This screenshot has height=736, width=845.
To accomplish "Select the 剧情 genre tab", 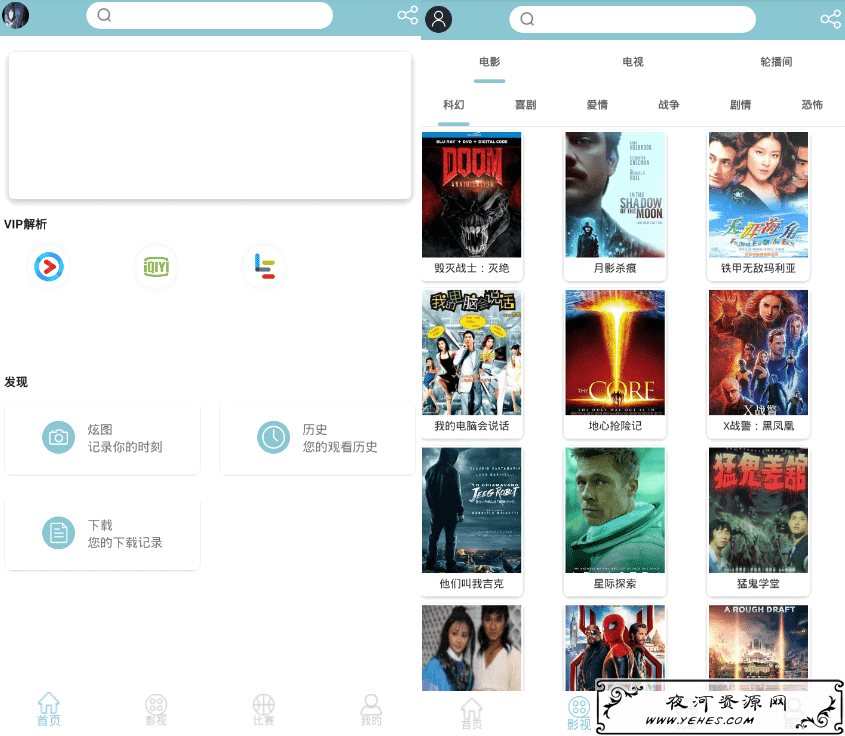I will [740, 105].
